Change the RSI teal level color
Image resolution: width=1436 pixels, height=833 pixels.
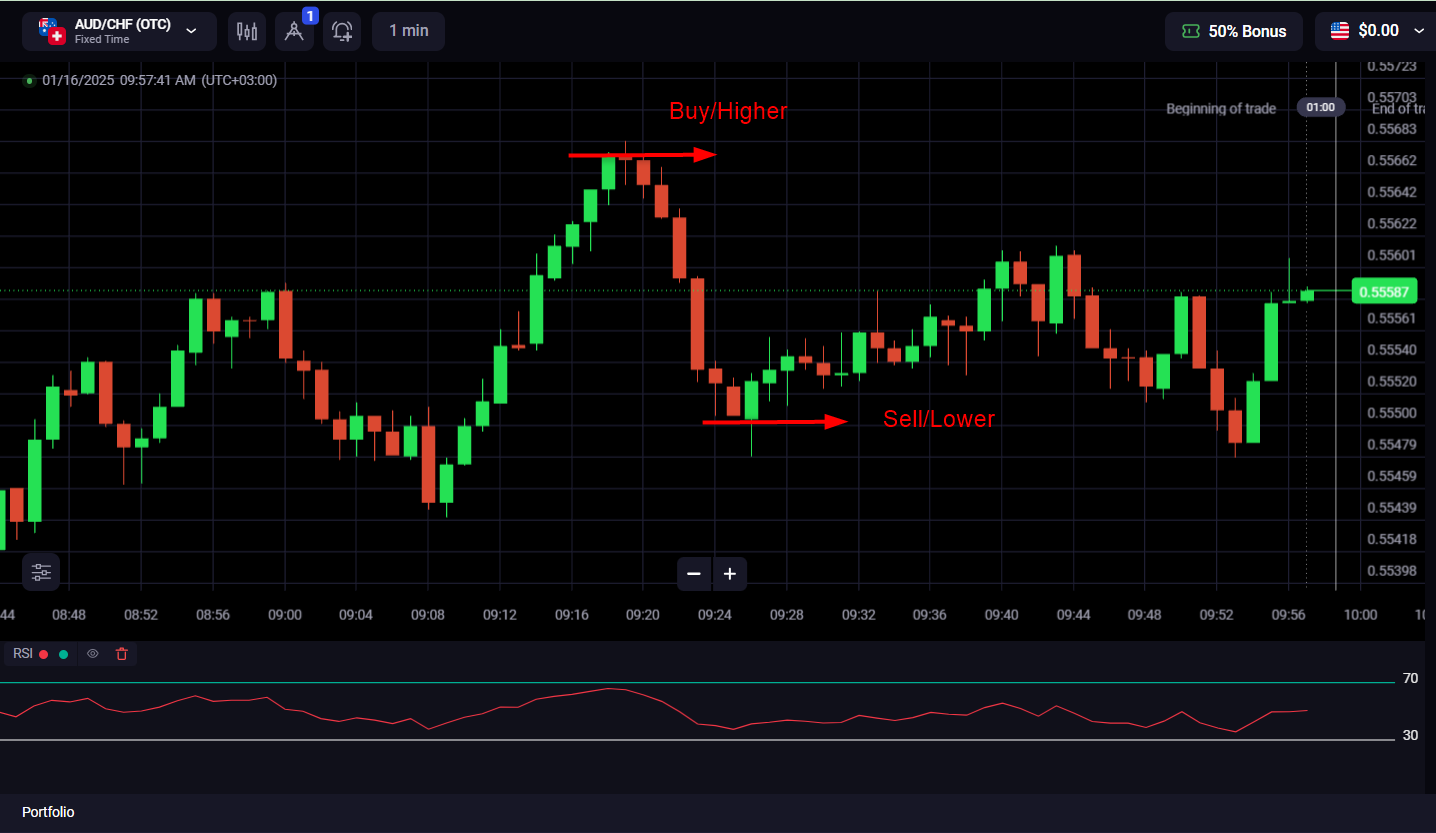click(x=64, y=654)
